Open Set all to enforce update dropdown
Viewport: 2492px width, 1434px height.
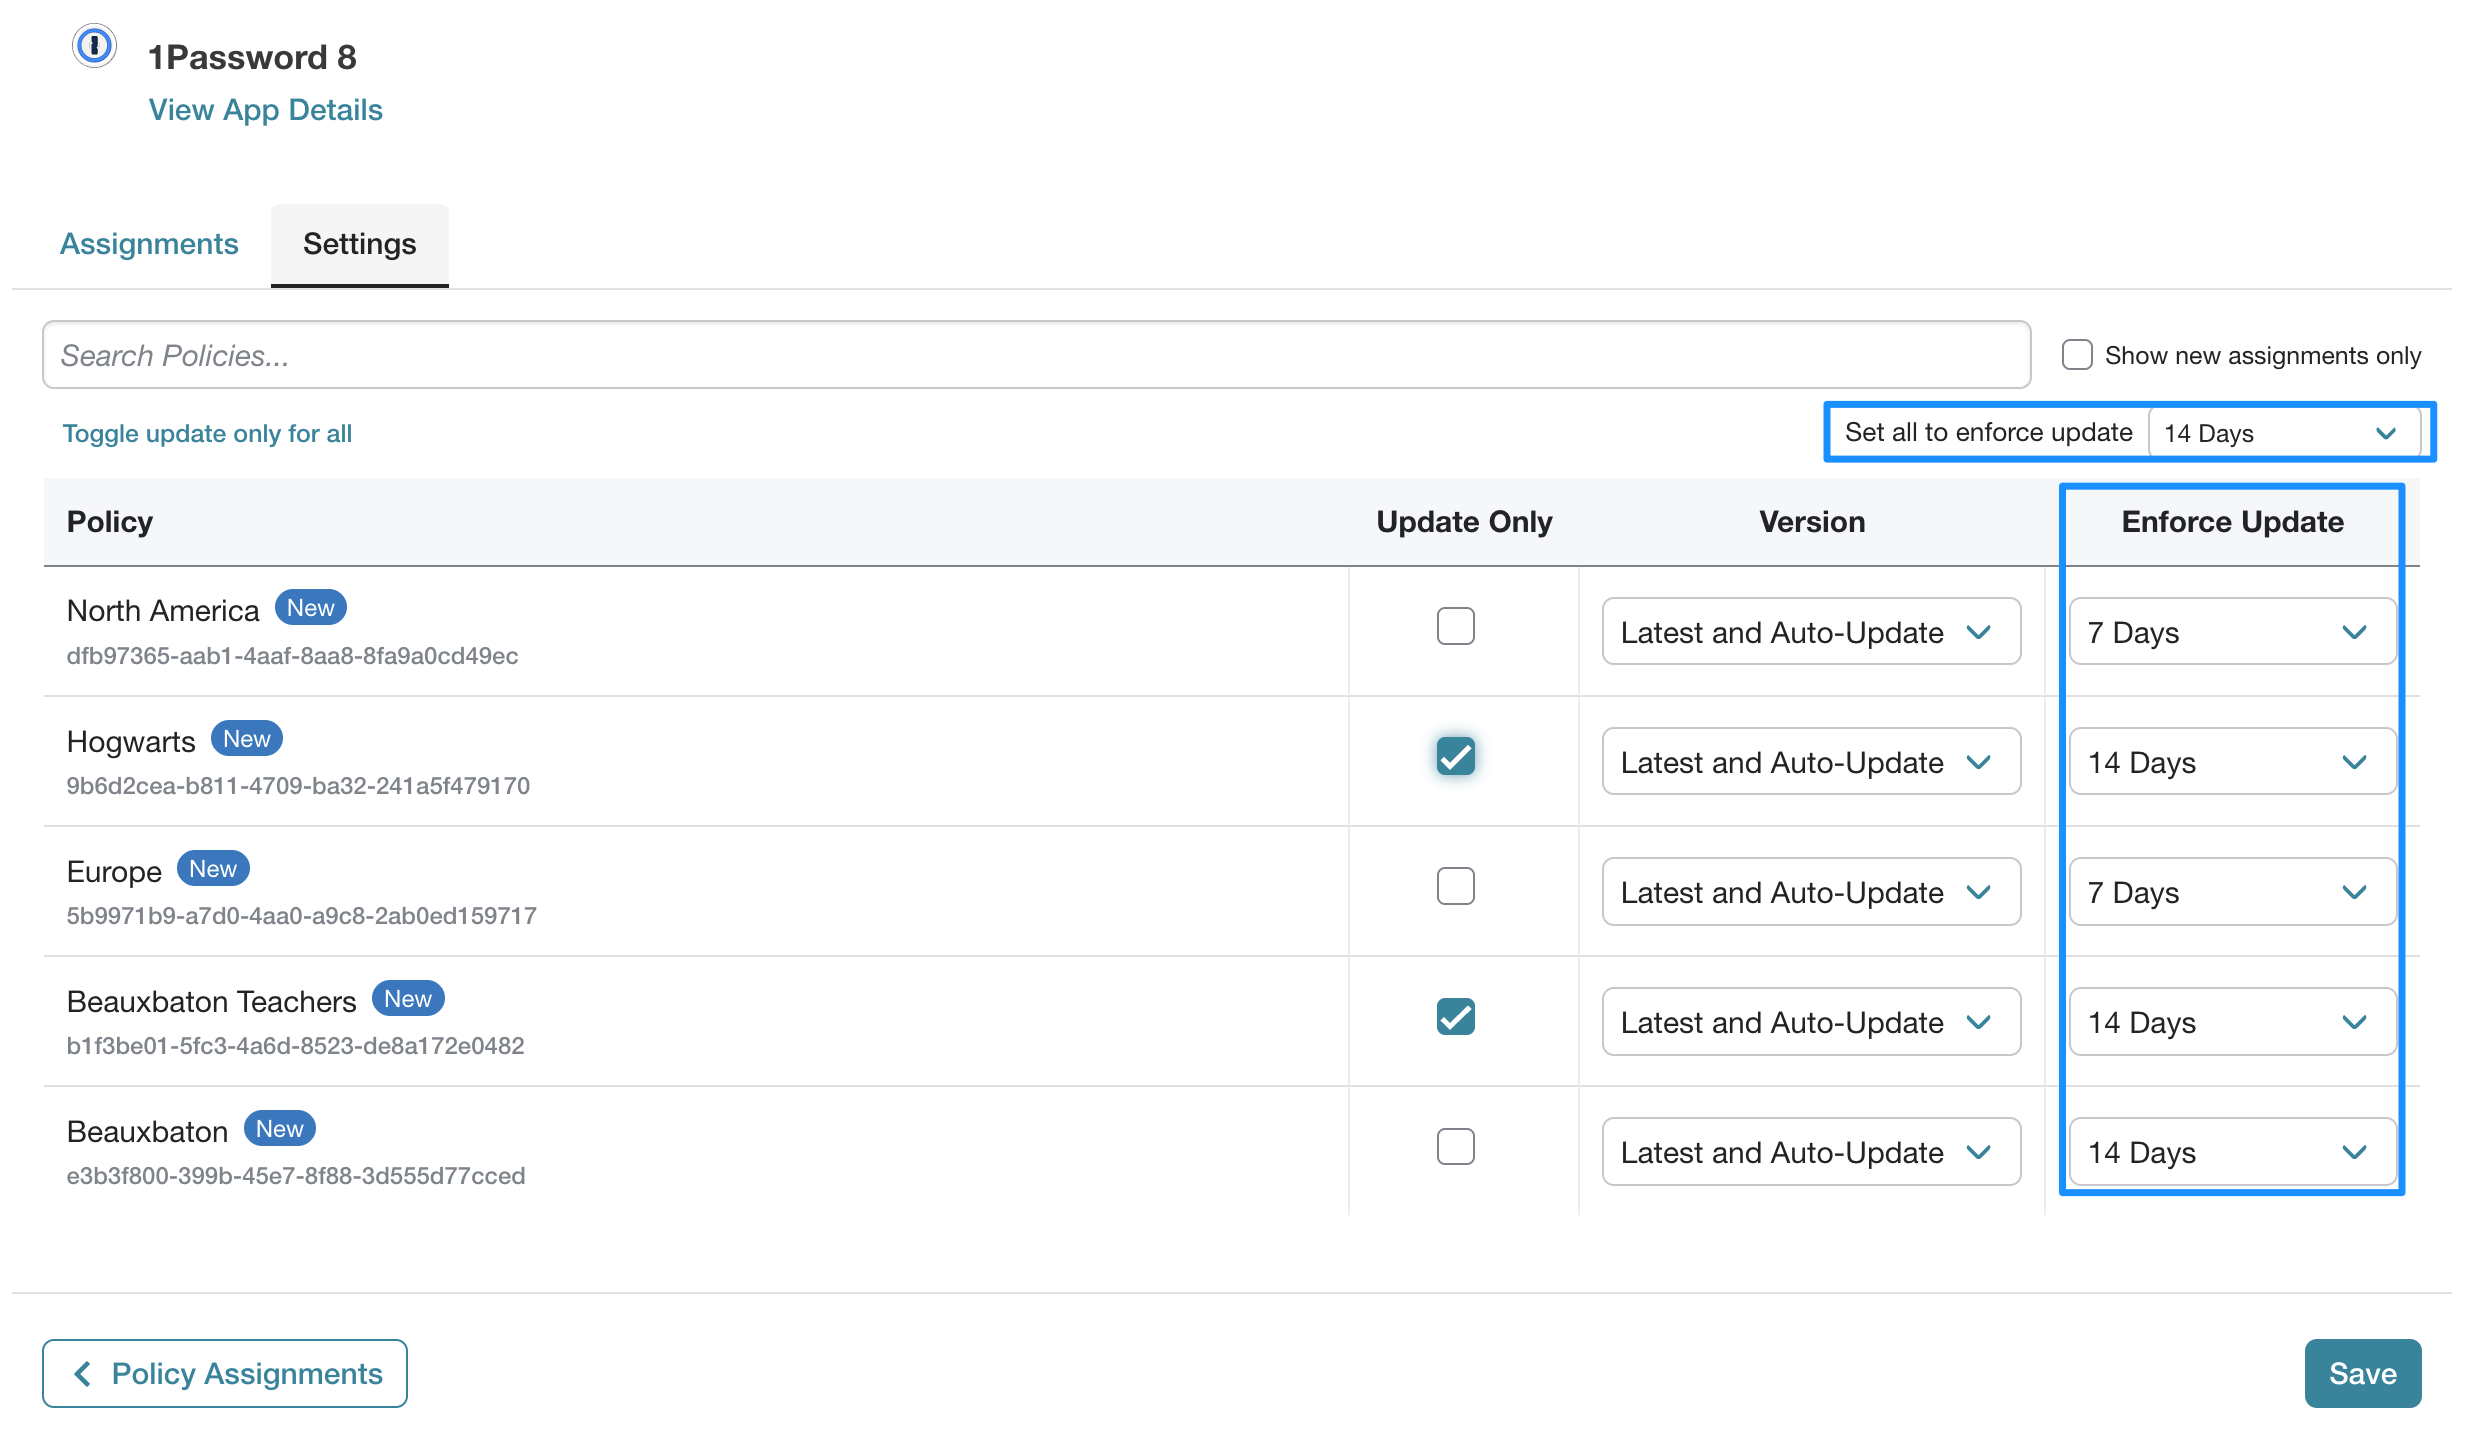pos(2283,433)
